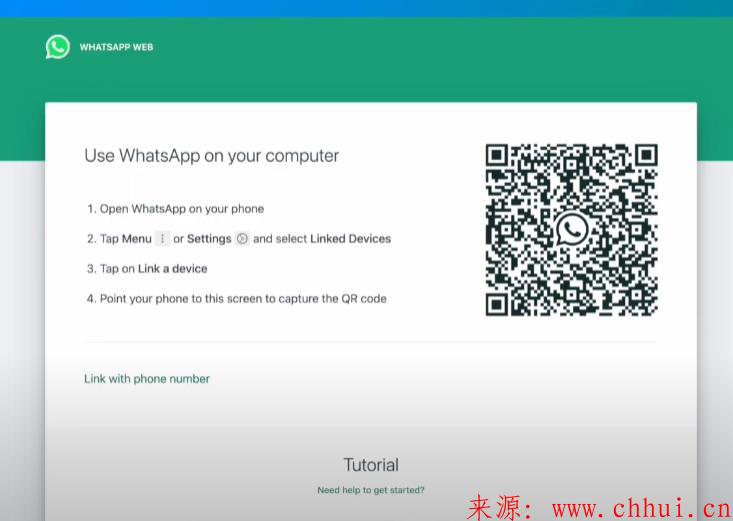The width and height of the screenshot is (733, 521).
Task: Click step 'Open WhatsApp on your phone'
Action: pyautogui.click(x=176, y=209)
